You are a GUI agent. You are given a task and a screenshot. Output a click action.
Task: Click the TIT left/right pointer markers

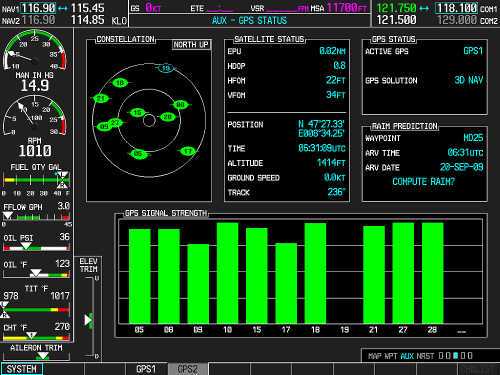pos(4,309)
